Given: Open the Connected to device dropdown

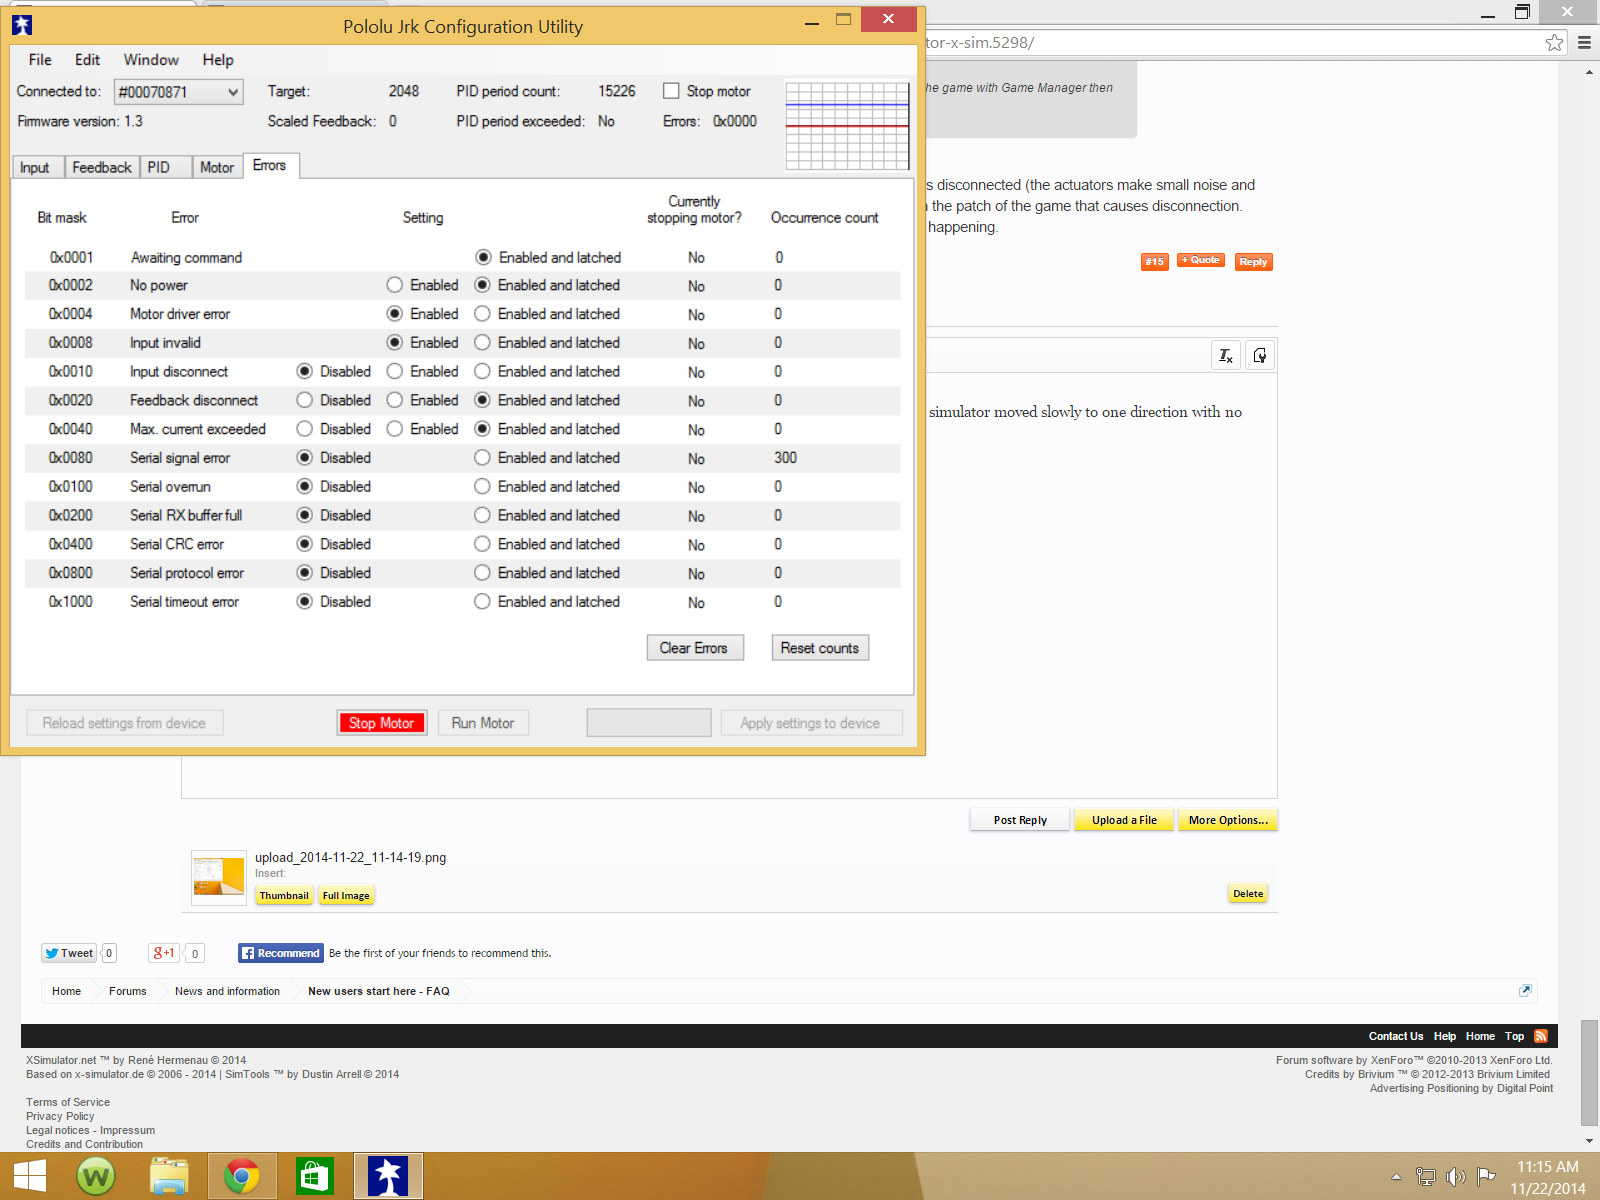Looking at the screenshot, I should (179, 92).
